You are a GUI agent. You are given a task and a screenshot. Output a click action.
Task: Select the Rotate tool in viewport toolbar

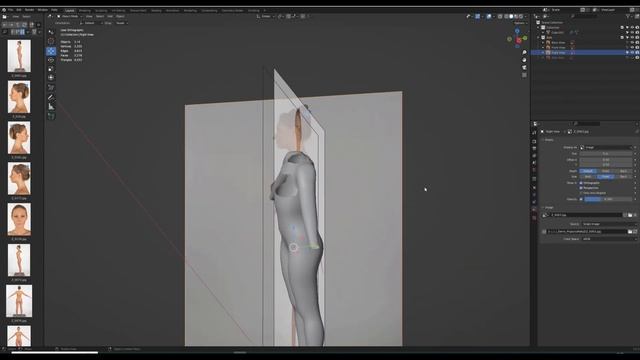click(51, 60)
